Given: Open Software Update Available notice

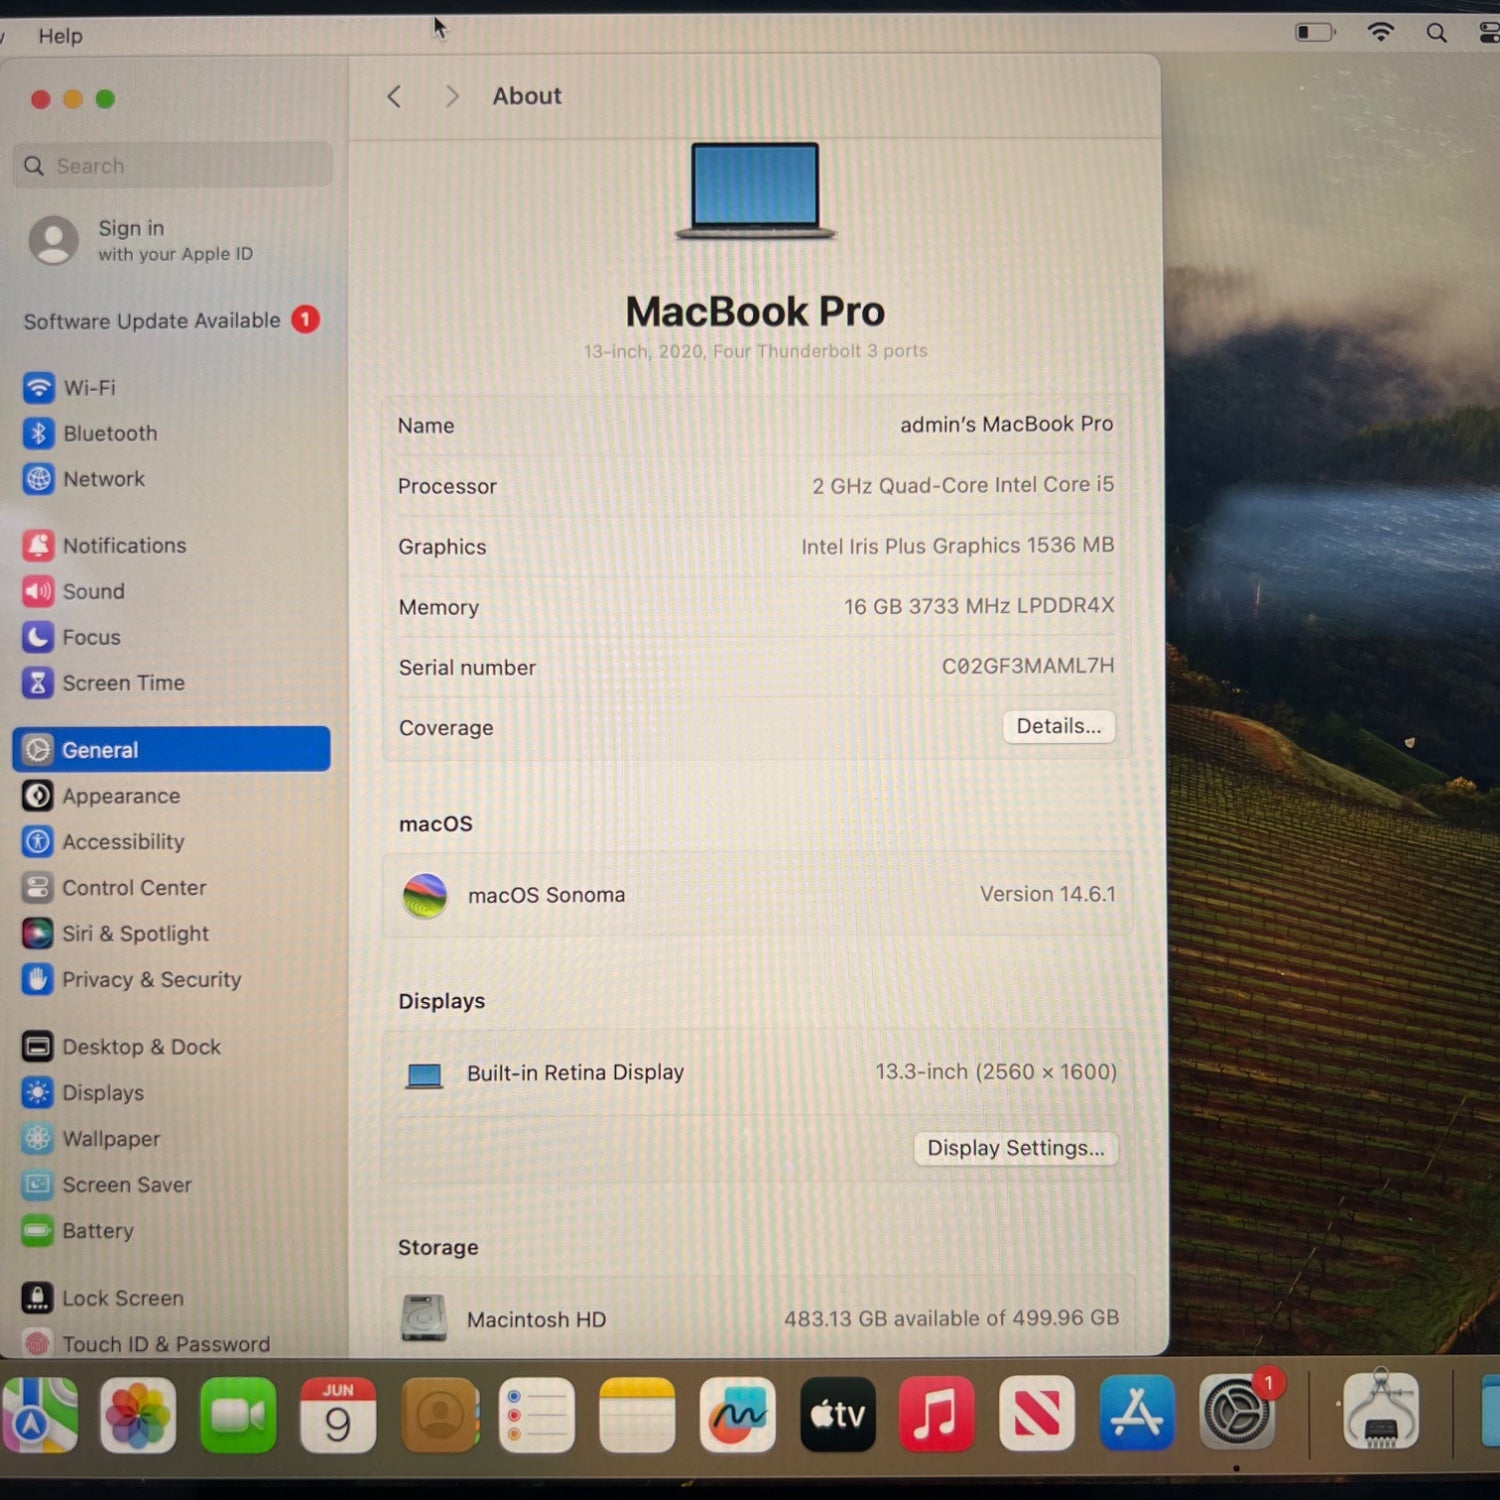Looking at the screenshot, I should (171, 320).
